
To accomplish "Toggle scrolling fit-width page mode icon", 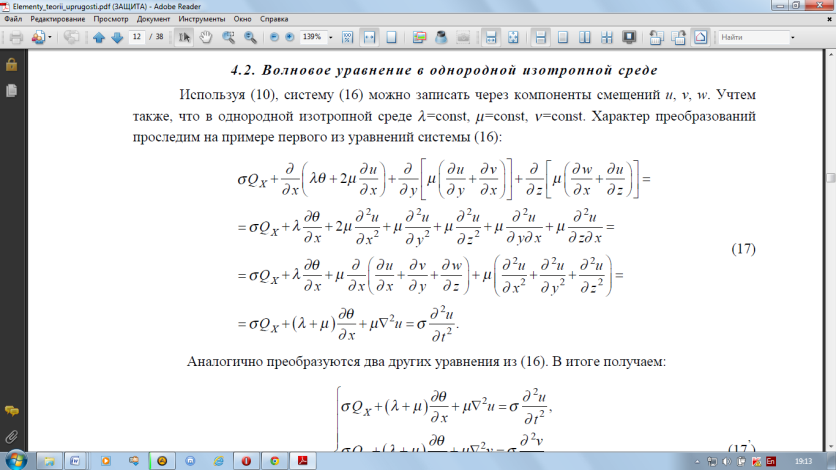I will click(x=491, y=37).
